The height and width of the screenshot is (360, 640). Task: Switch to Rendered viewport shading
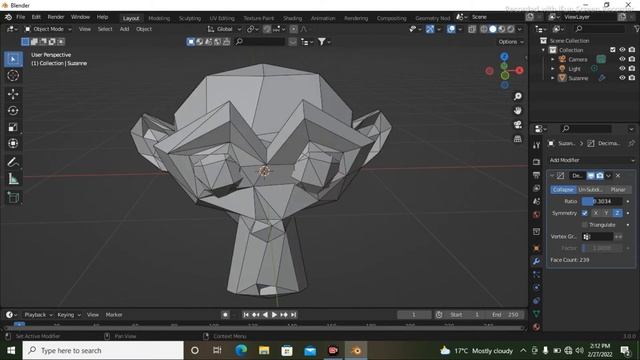(511, 29)
